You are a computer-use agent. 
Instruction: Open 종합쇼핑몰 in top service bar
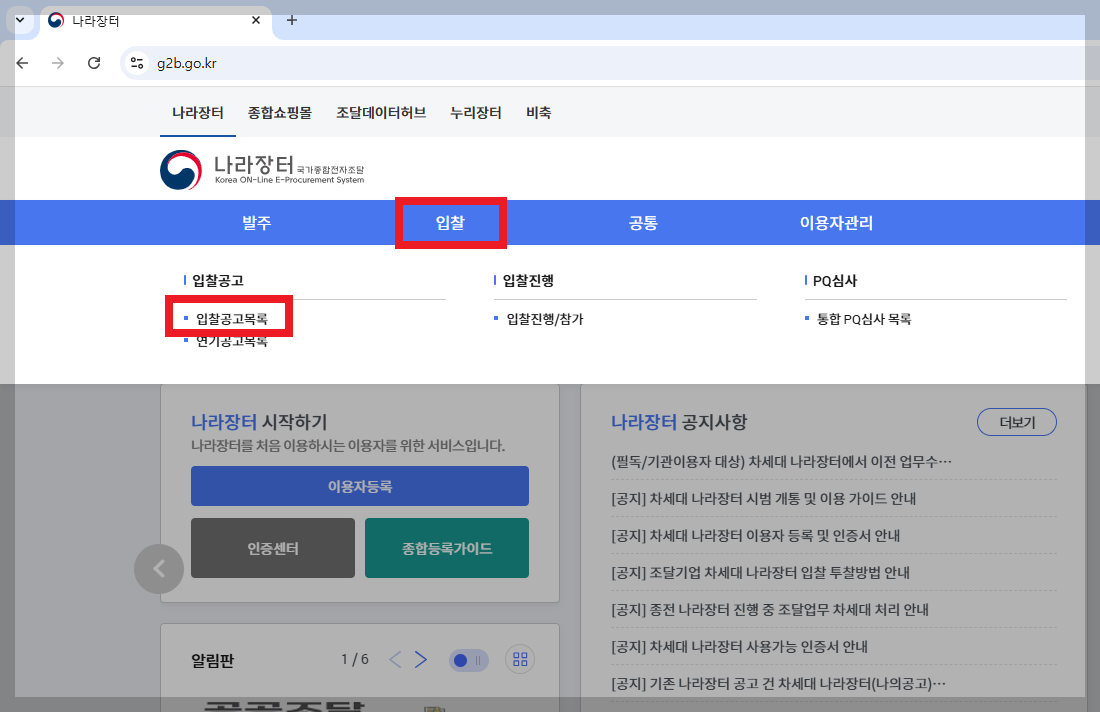click(280, 112)
